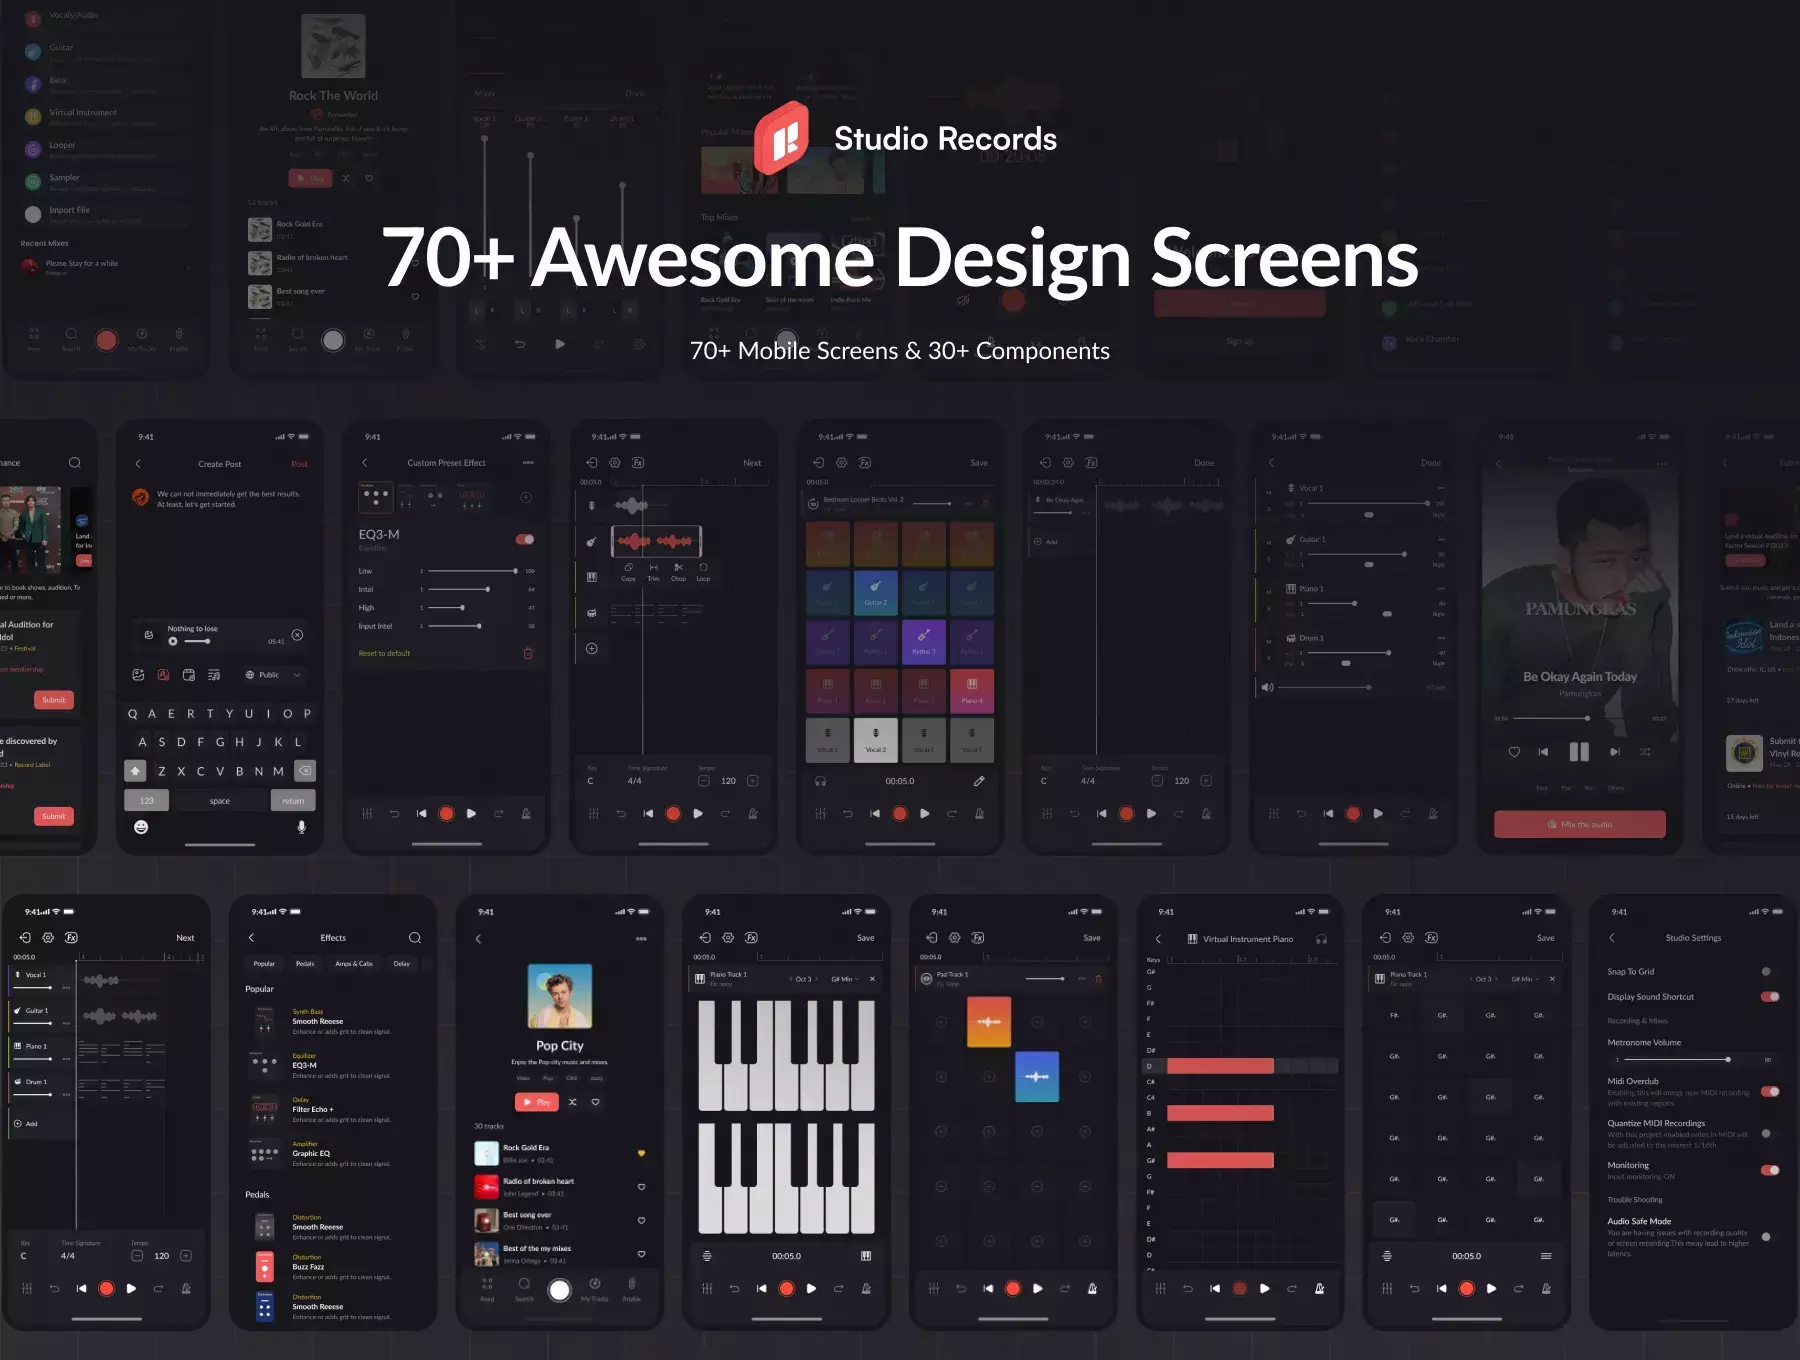Select the orange clip on Pad Track 1
1800x1360 pixels.
click(989, 1021)
